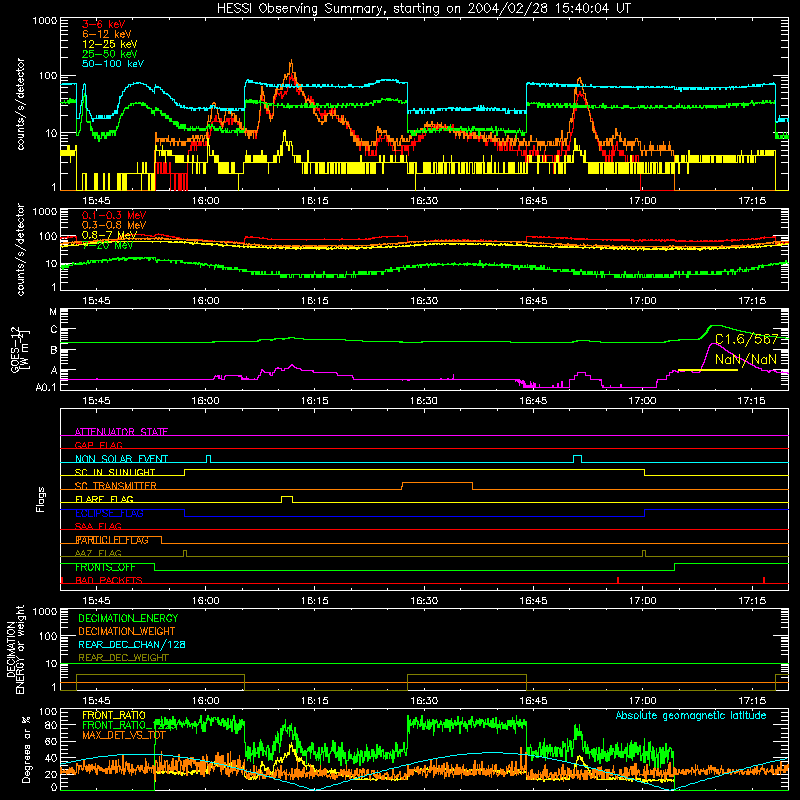Click the Absolute geomagnetic latitude label
This screenshot has width=800, height=800.
(x=691, y=715)
